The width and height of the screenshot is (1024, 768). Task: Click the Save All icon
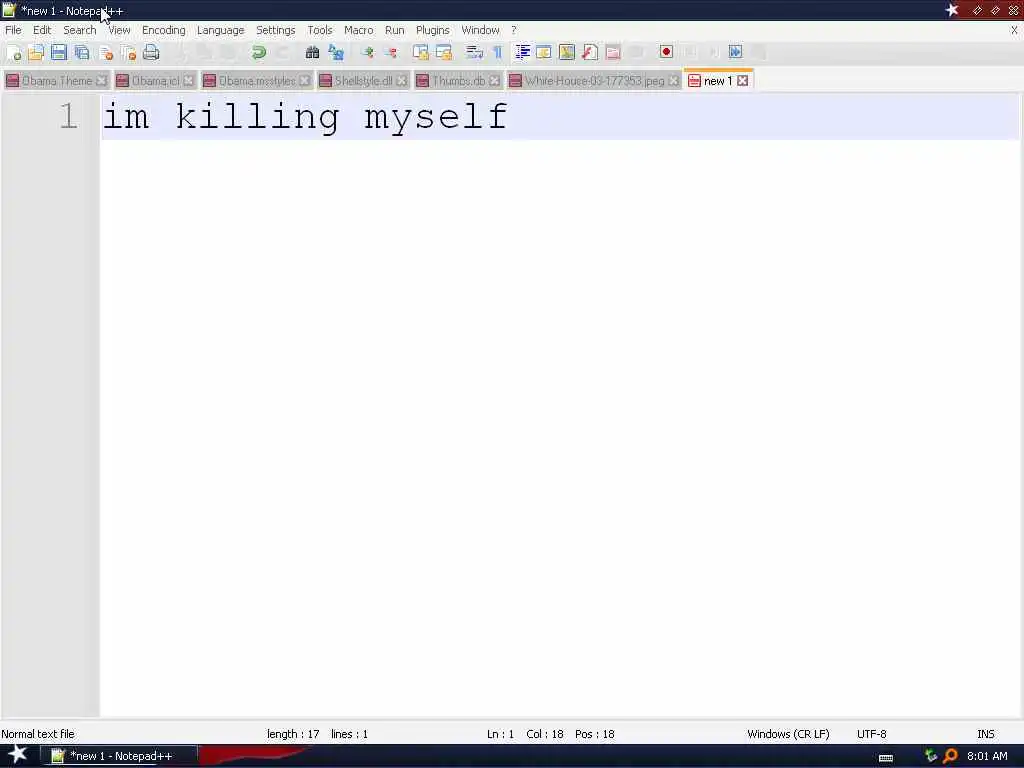(x=82, y=53)
